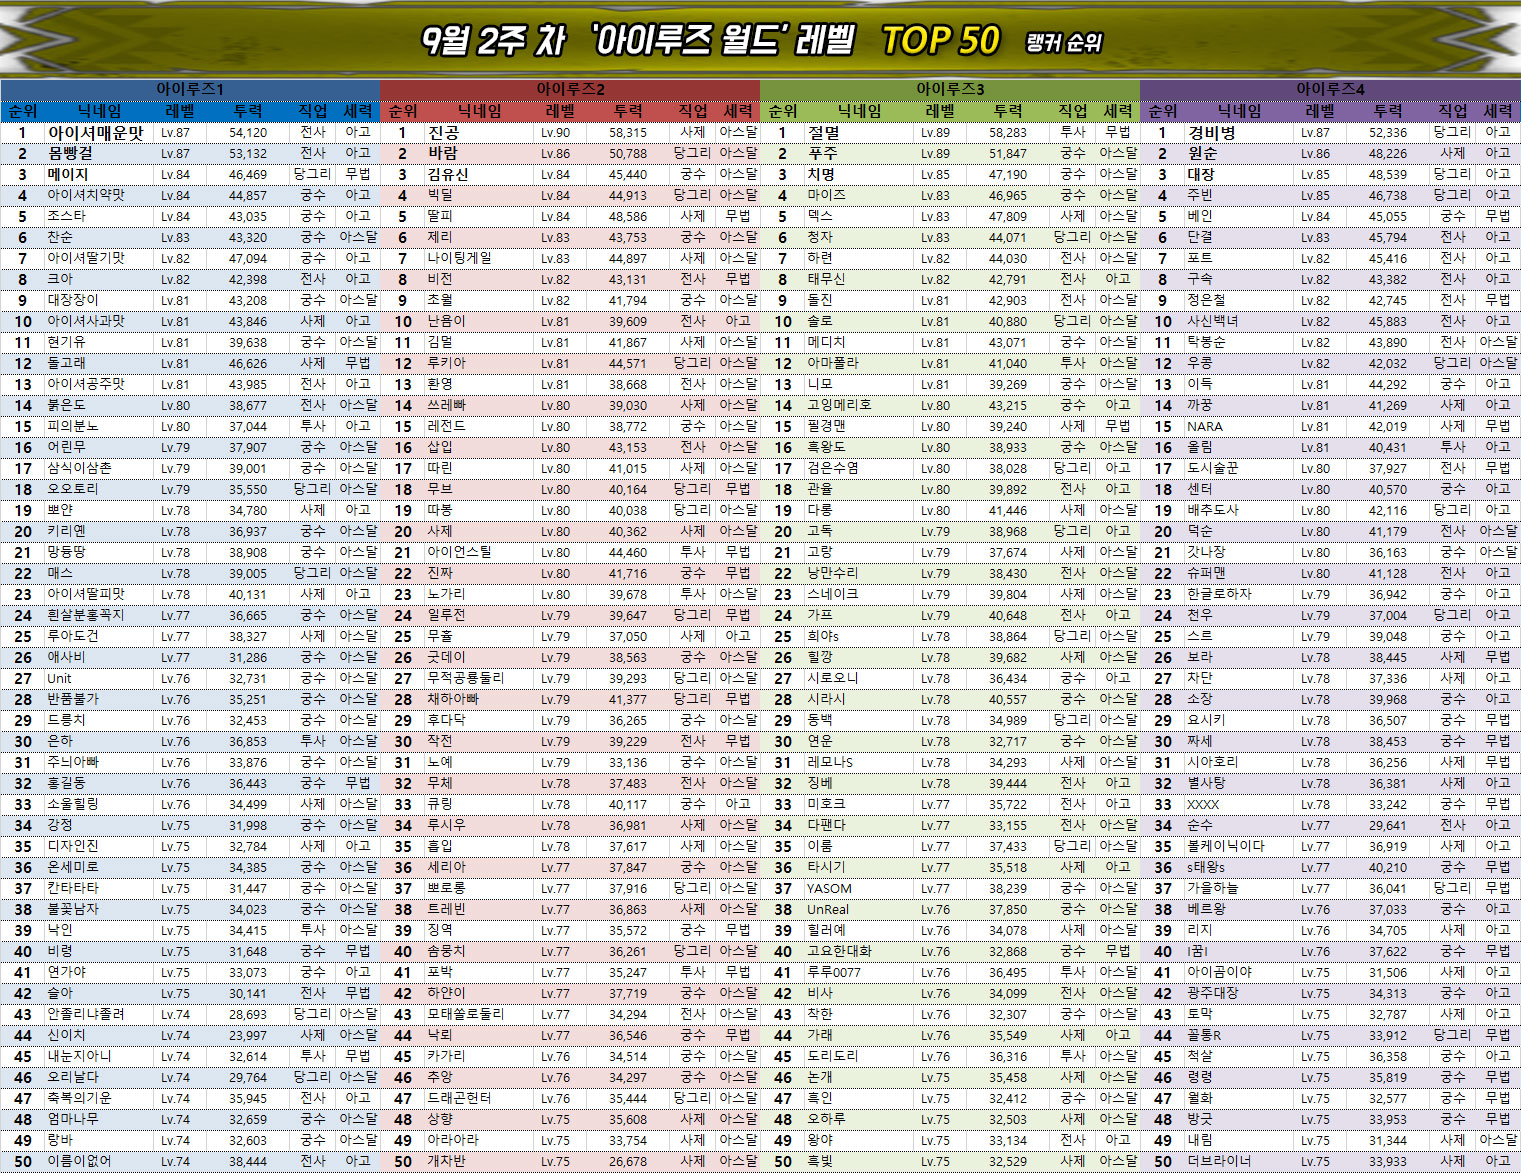The height and width of the screenshot is (1173, 1521).
Task: Click the 아이루즈3 server header
Action: click(950, 89)
